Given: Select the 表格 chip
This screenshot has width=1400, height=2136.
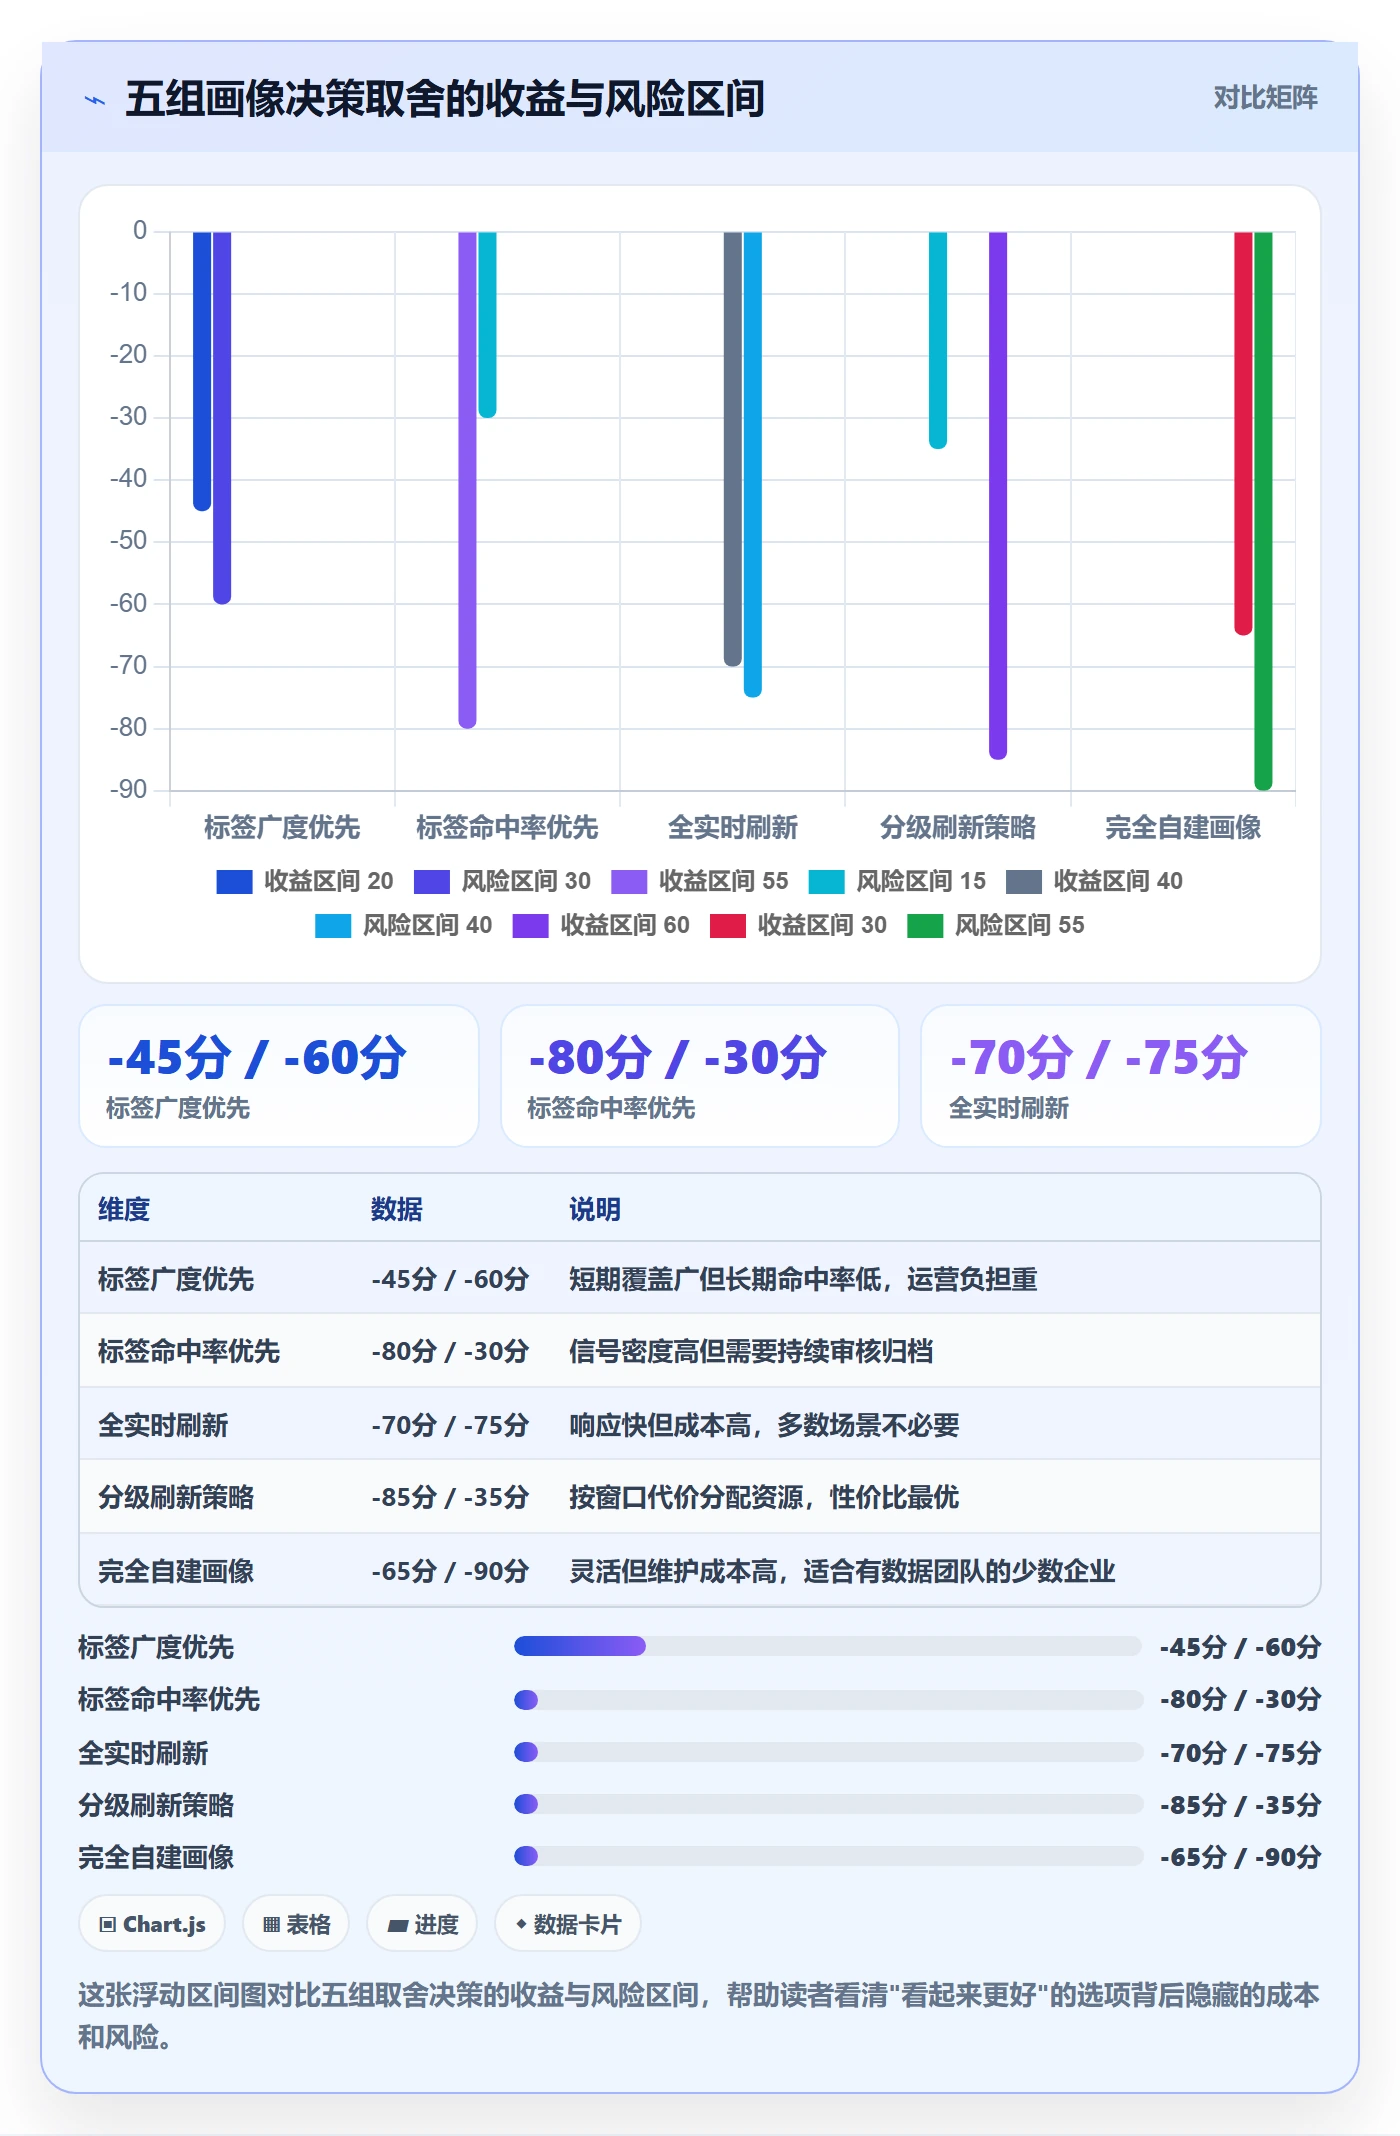Looking at the screenshot, I should [x=296, y=1924].
